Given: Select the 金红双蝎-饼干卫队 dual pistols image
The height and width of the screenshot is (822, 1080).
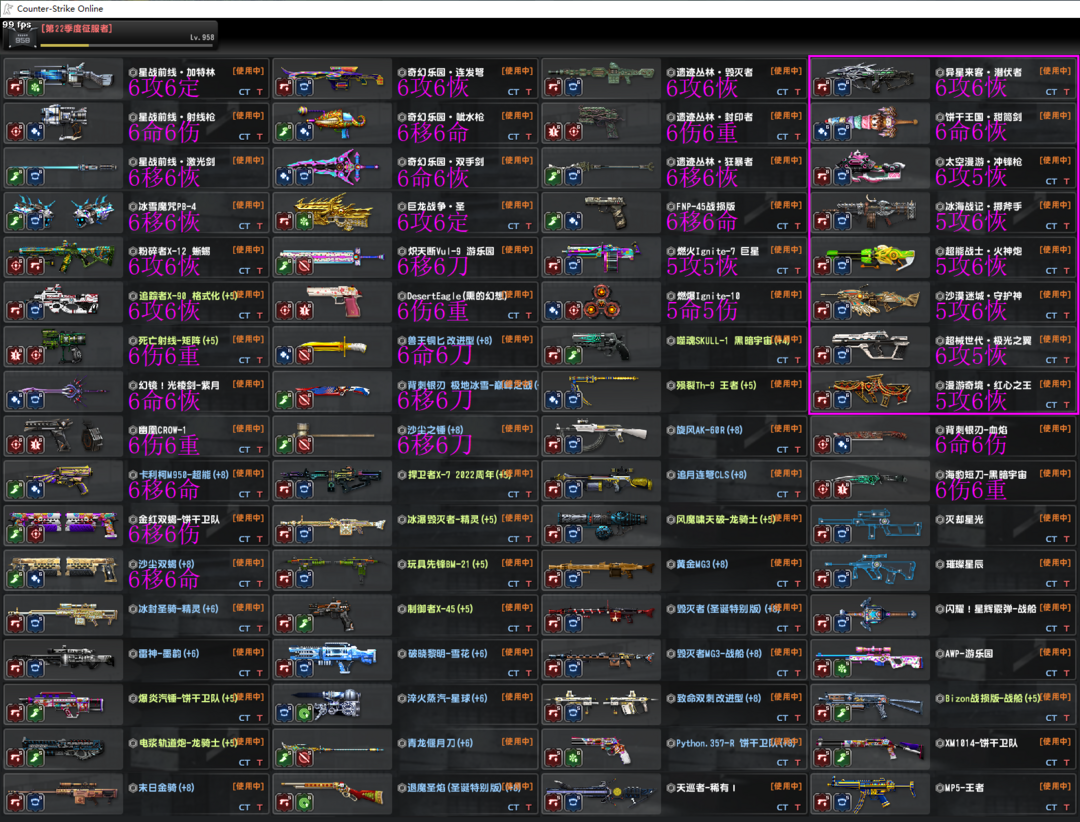Looking at the screenshot, I should click(x=63, y=525).
